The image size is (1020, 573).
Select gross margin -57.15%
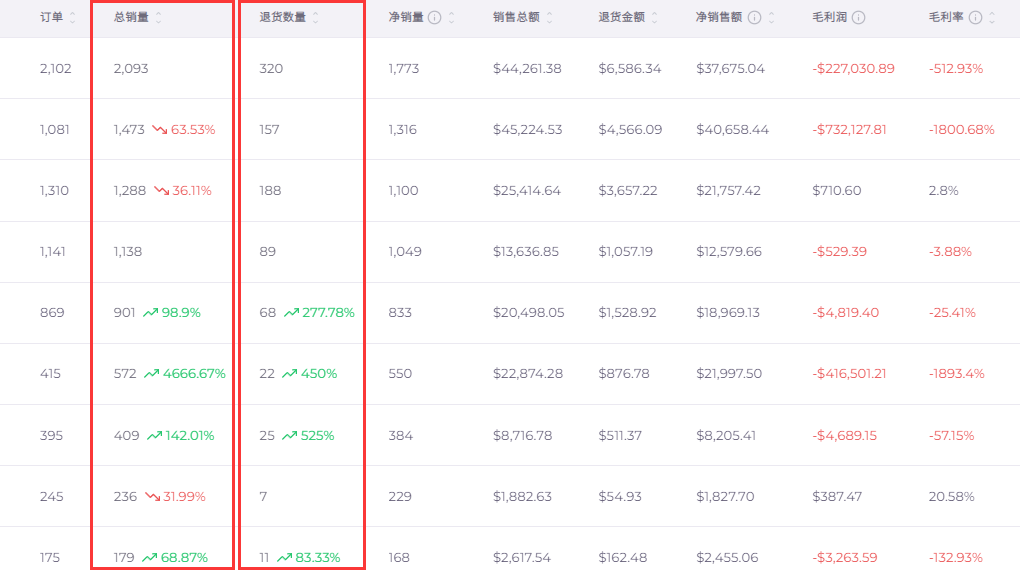point(951,436)
